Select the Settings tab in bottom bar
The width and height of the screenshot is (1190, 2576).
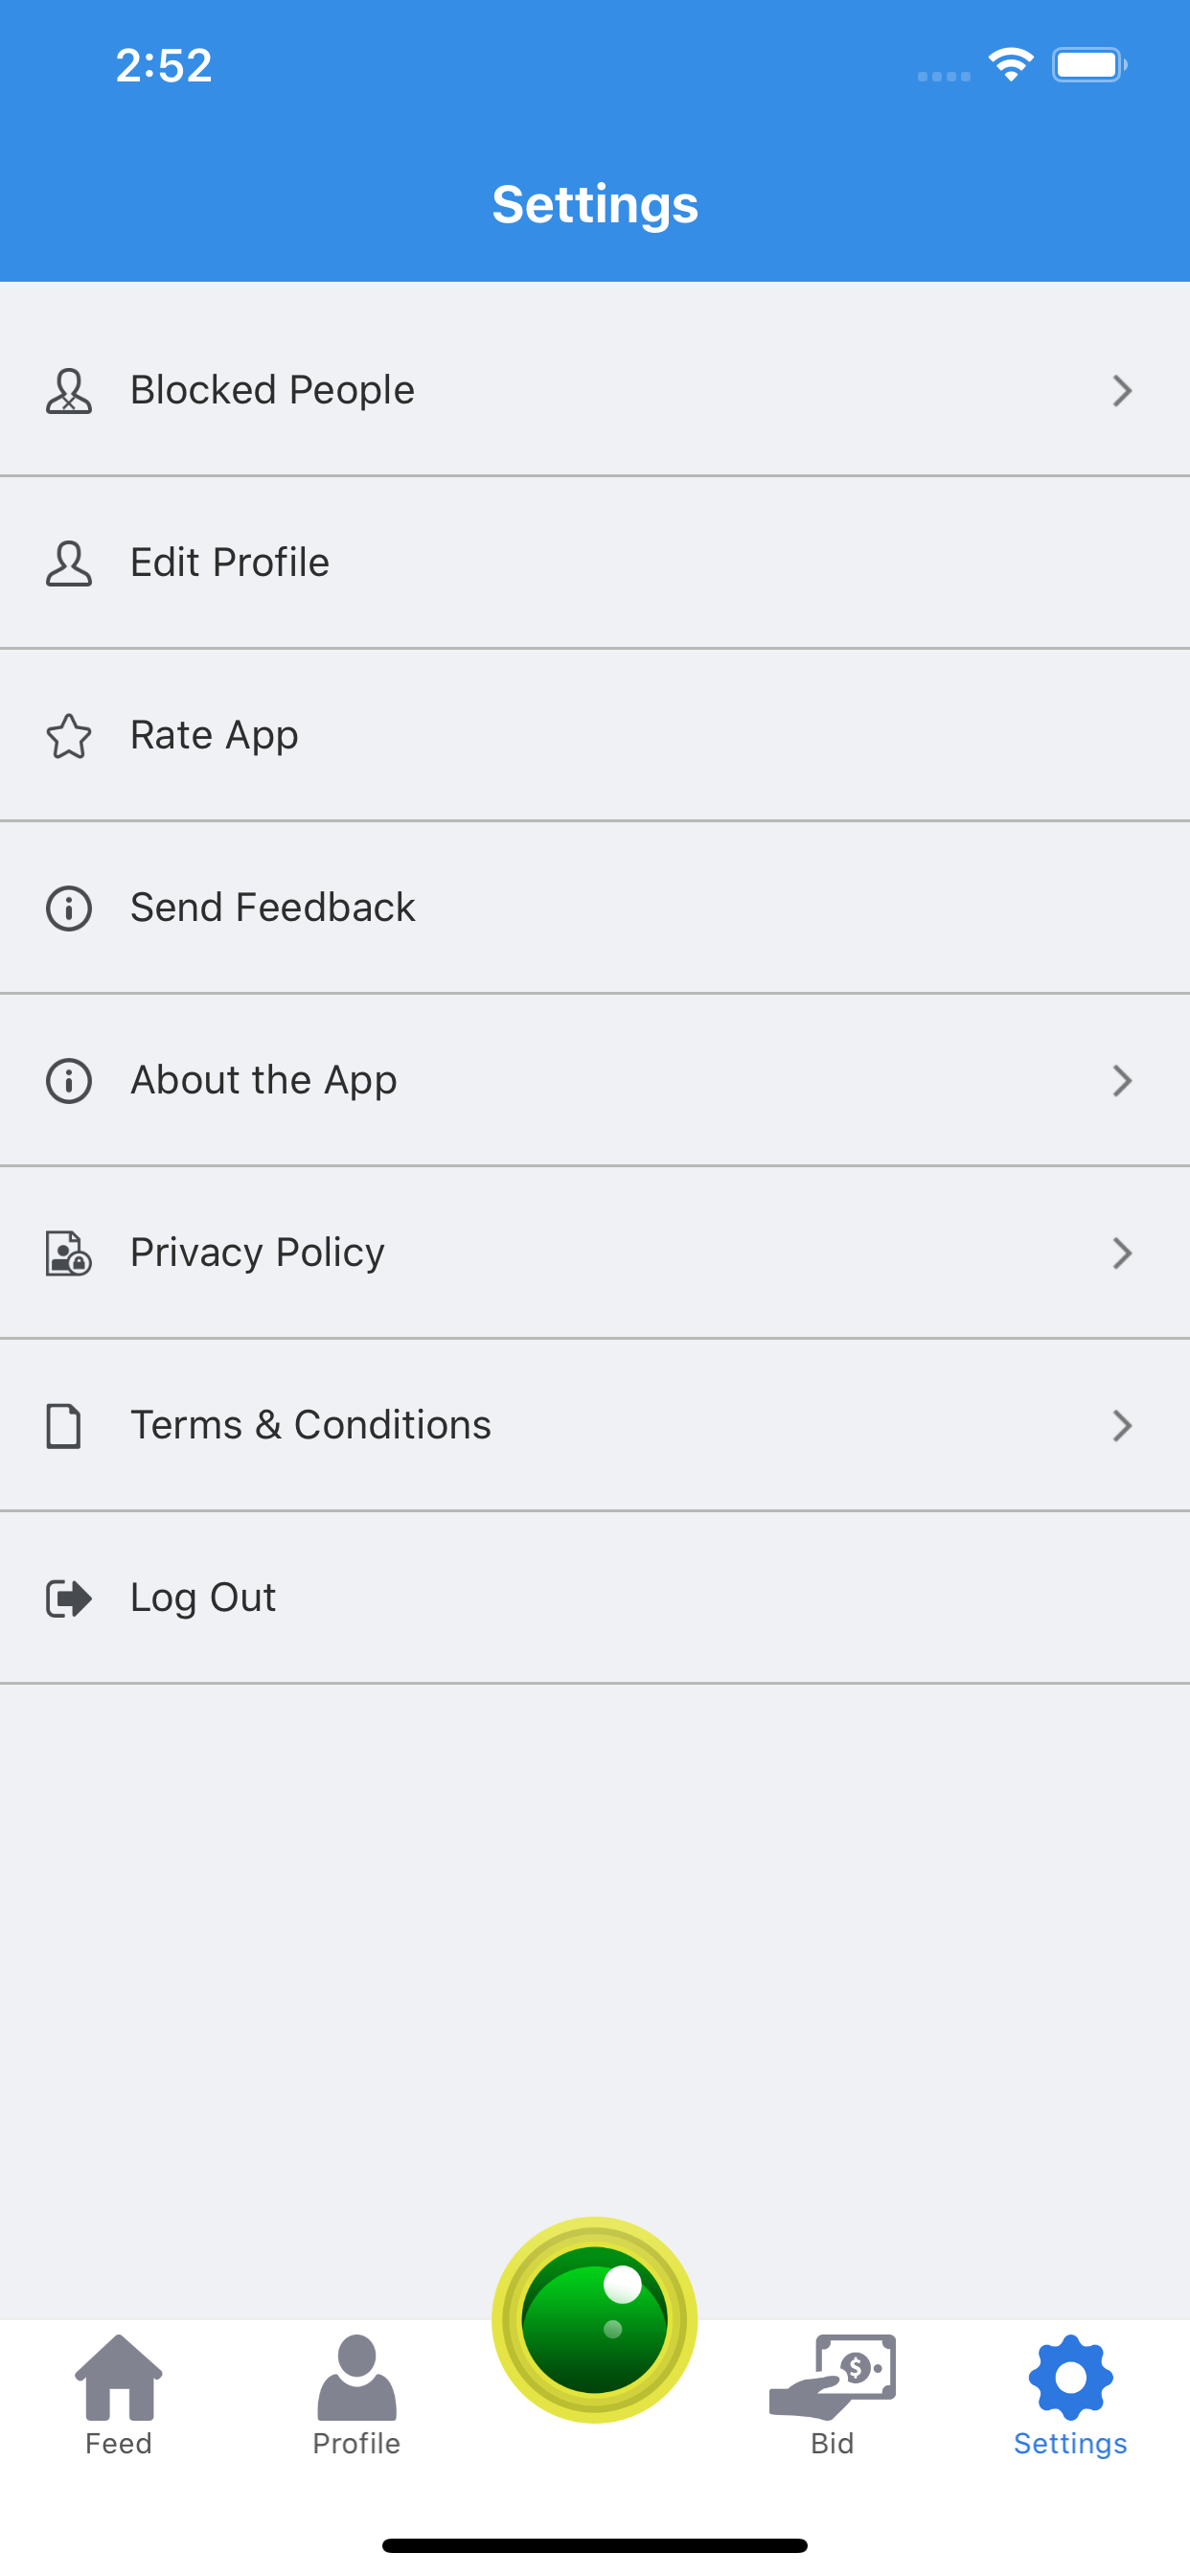1071,2396
